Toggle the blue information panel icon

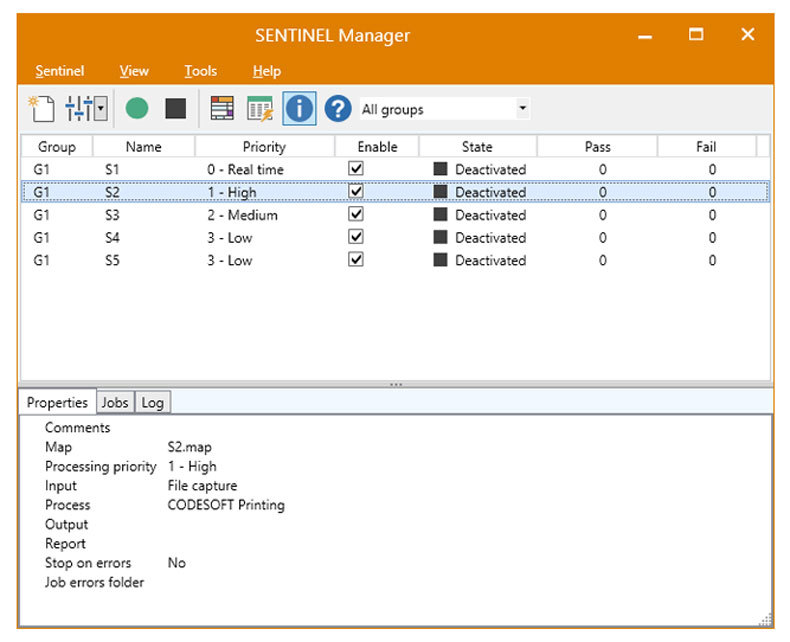click(x=299, y=108)
